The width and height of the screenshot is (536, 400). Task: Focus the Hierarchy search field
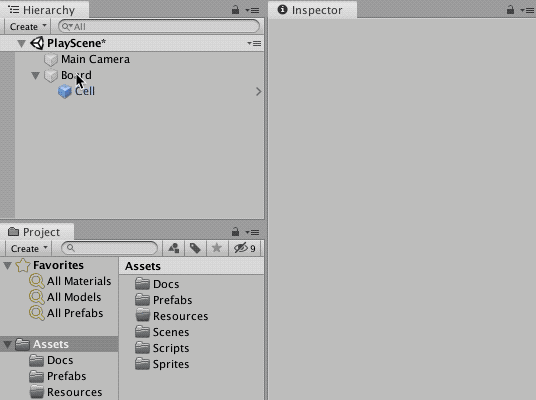tap(159, 27)
